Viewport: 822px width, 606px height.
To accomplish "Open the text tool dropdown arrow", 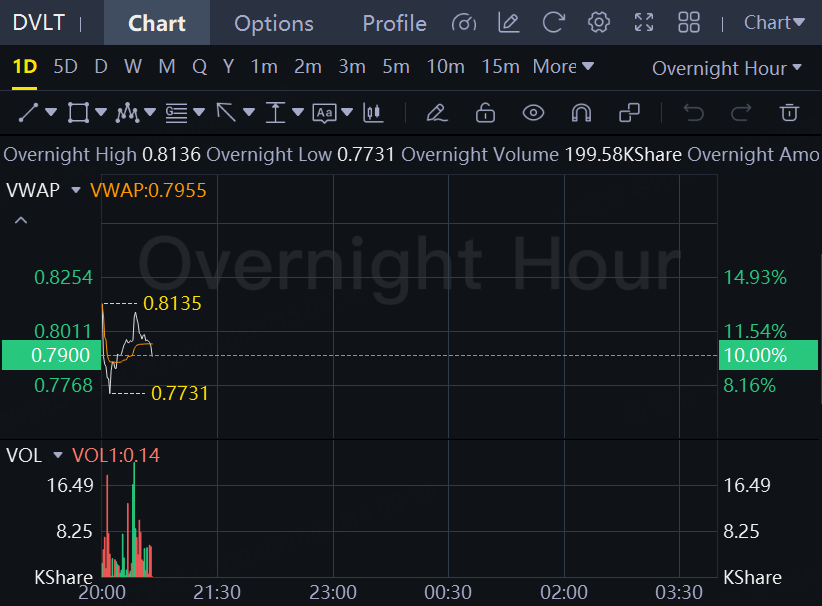I will pos(347,112).
